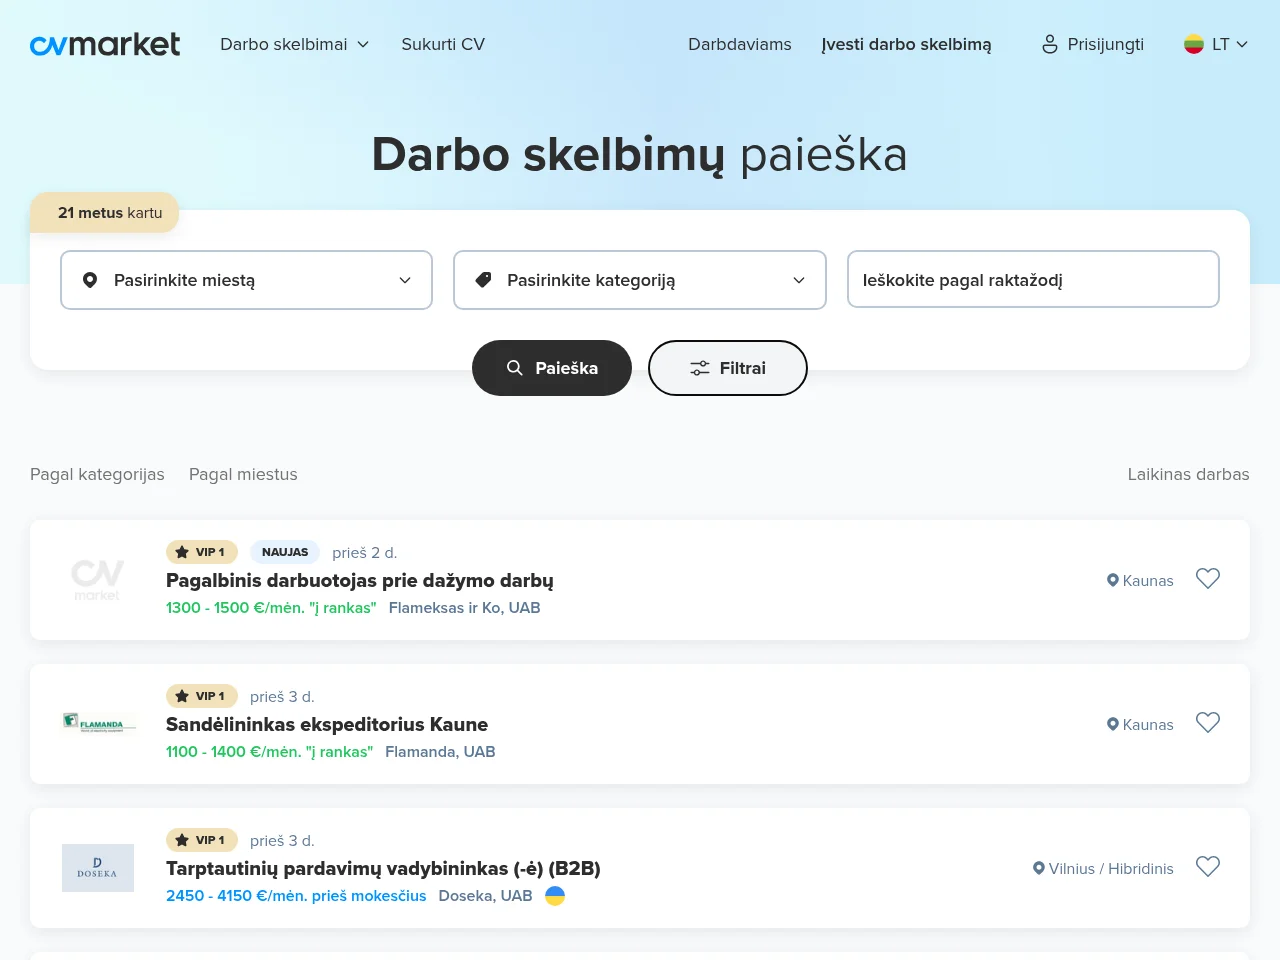The height and width of the screenshot is (960, 1280).
Task: Select Įvesti darbo skelbimą menu item
Action: tap(907, 44)
